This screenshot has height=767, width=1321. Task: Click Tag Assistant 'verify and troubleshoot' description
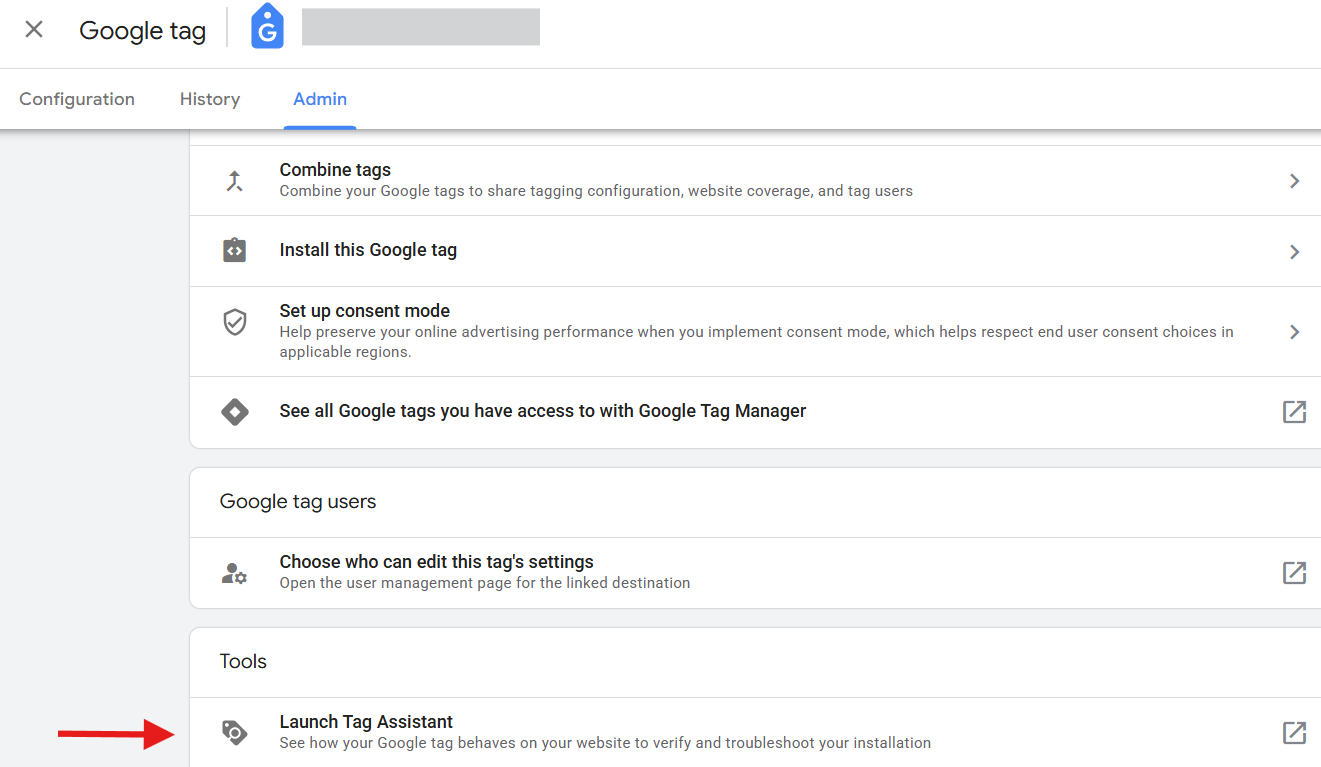[x=605, y=743]
